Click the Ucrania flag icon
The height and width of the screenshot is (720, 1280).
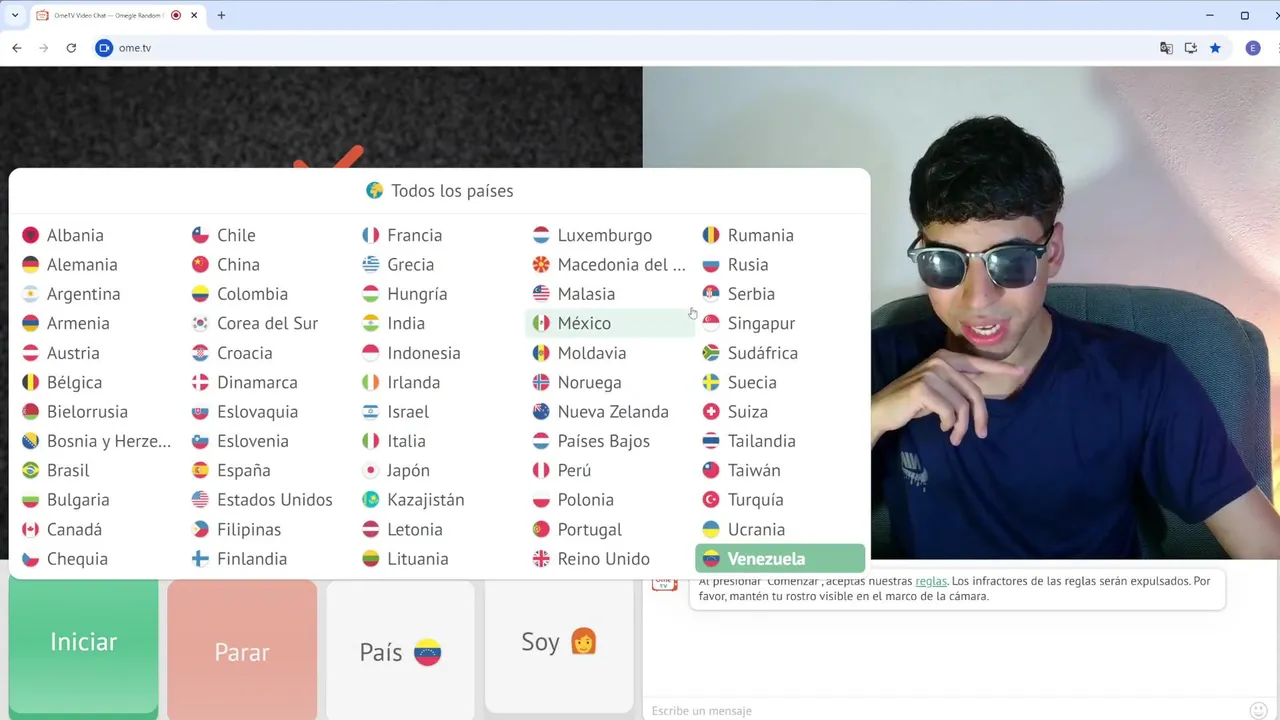click(x=711, y=529)
